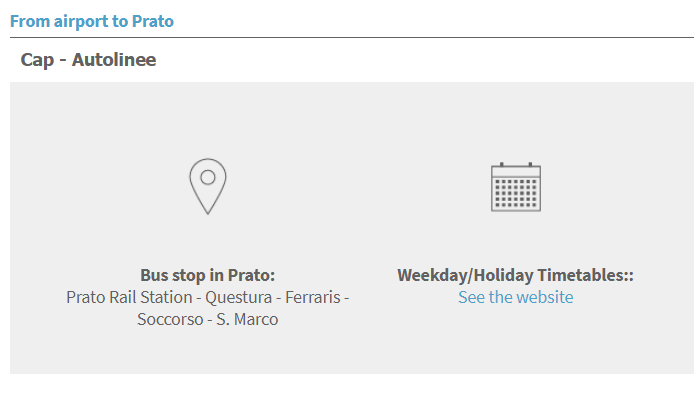Click the inner circle of the map pin

(x=208, y=177)
